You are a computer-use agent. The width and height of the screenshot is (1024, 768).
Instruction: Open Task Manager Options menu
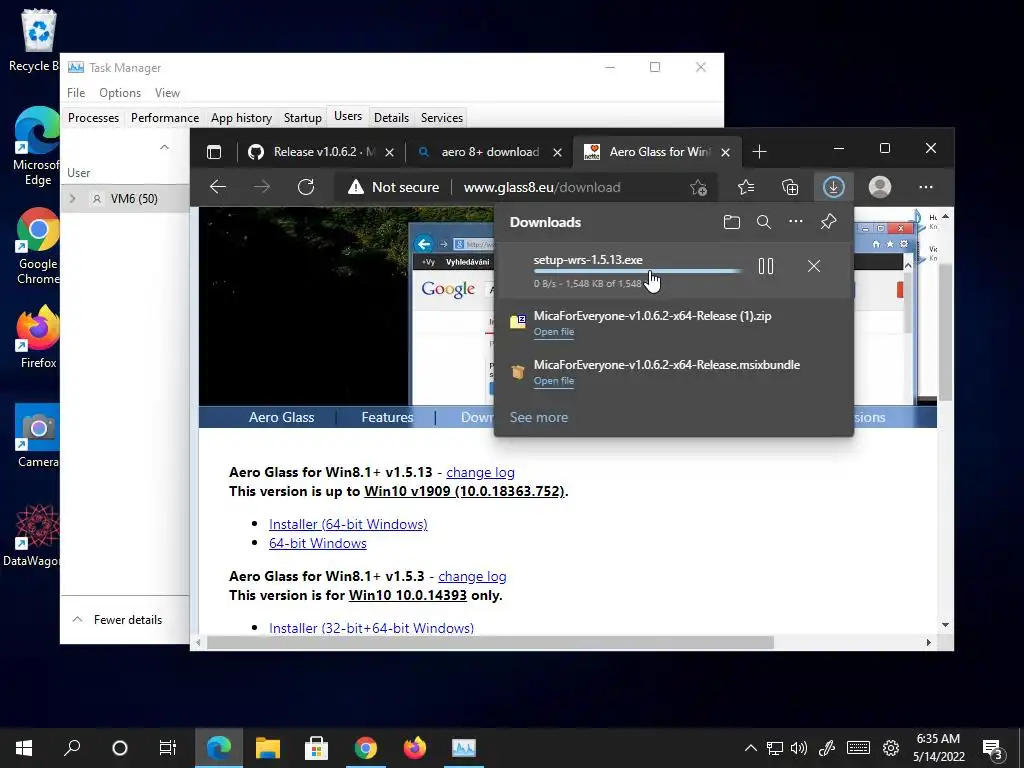click(120, 93)
